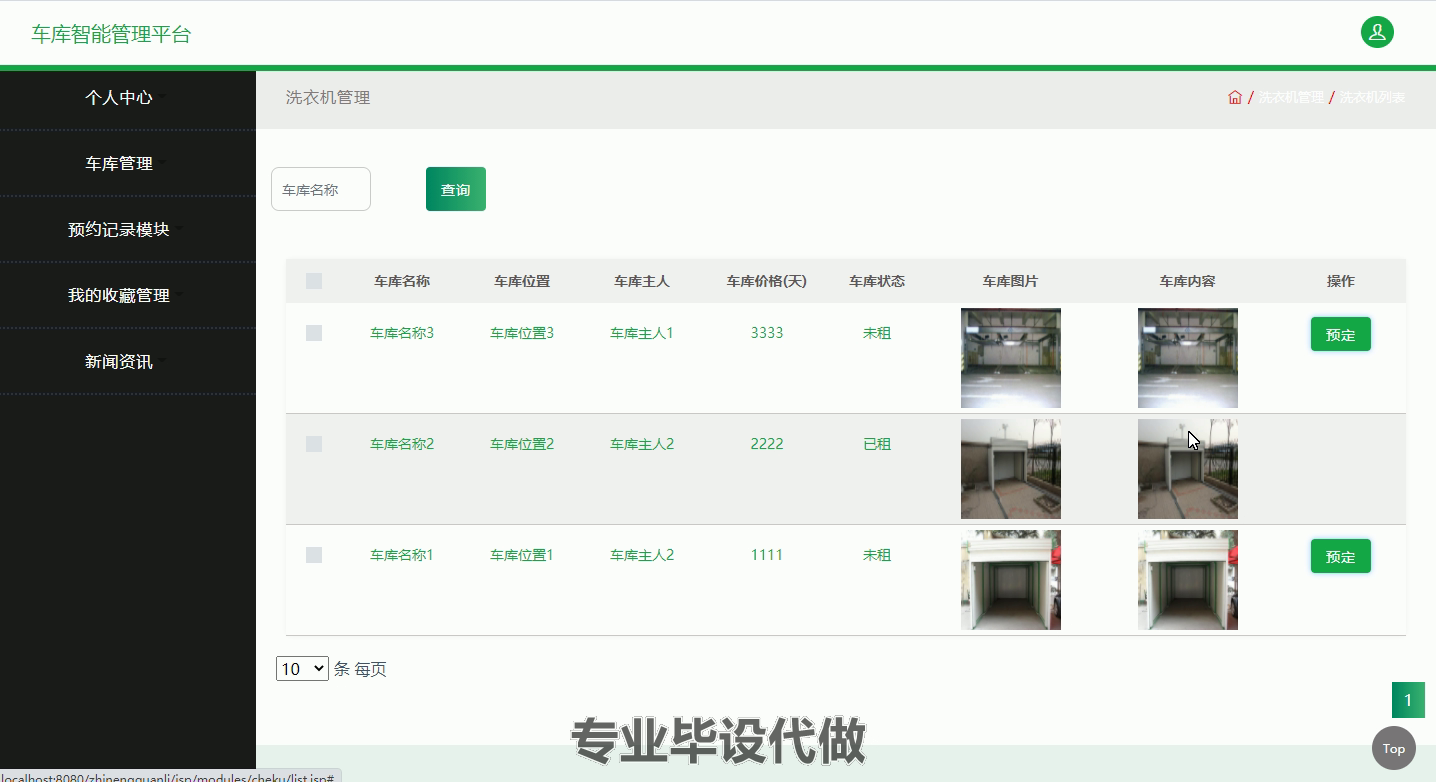The width and height of the screenshot is (1436, 782).
Task: Open 车库图片 thumbnail for 车库名称1
Action: click(x=1011, y=580)
